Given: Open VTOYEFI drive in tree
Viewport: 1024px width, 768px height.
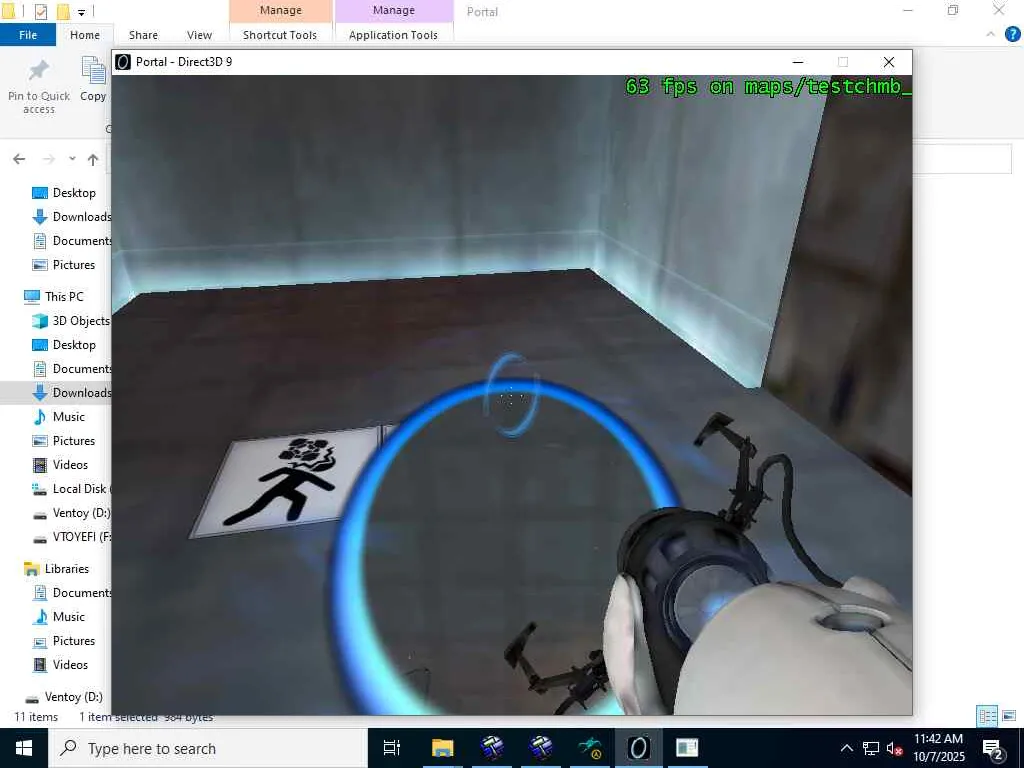Looking at the screenshot, I should [71, 537].
